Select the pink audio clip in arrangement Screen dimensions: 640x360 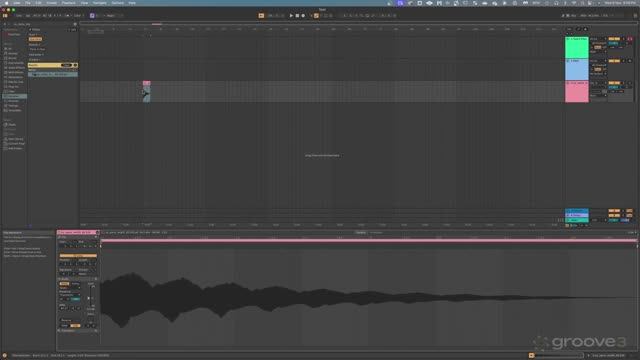coord(147,91)
